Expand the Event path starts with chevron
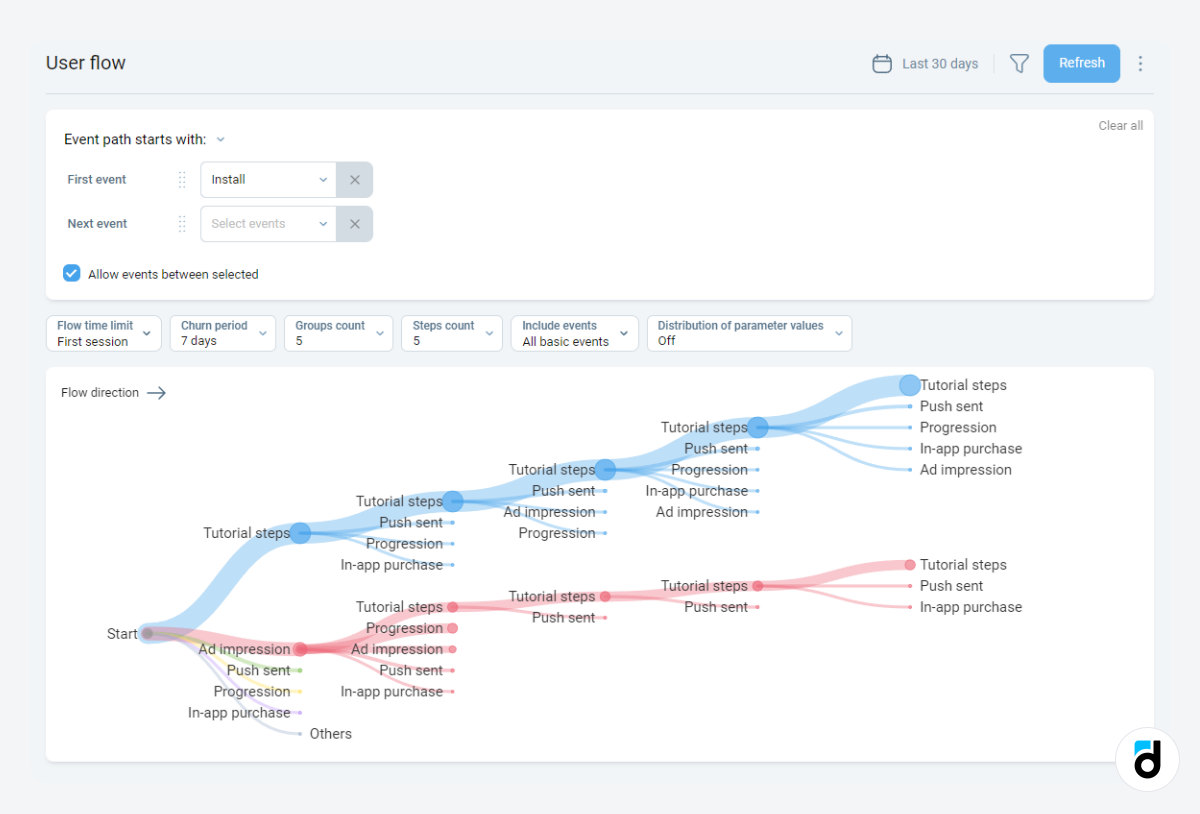This screenshot has height=814, width=1200. point(221,140)
